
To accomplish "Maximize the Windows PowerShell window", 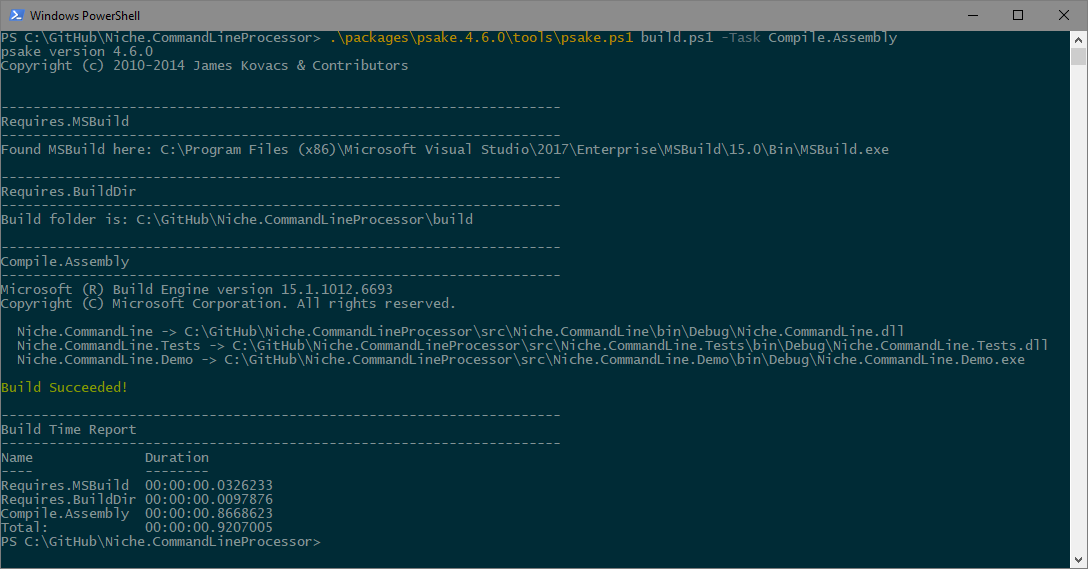I will tap(1018, 15).
